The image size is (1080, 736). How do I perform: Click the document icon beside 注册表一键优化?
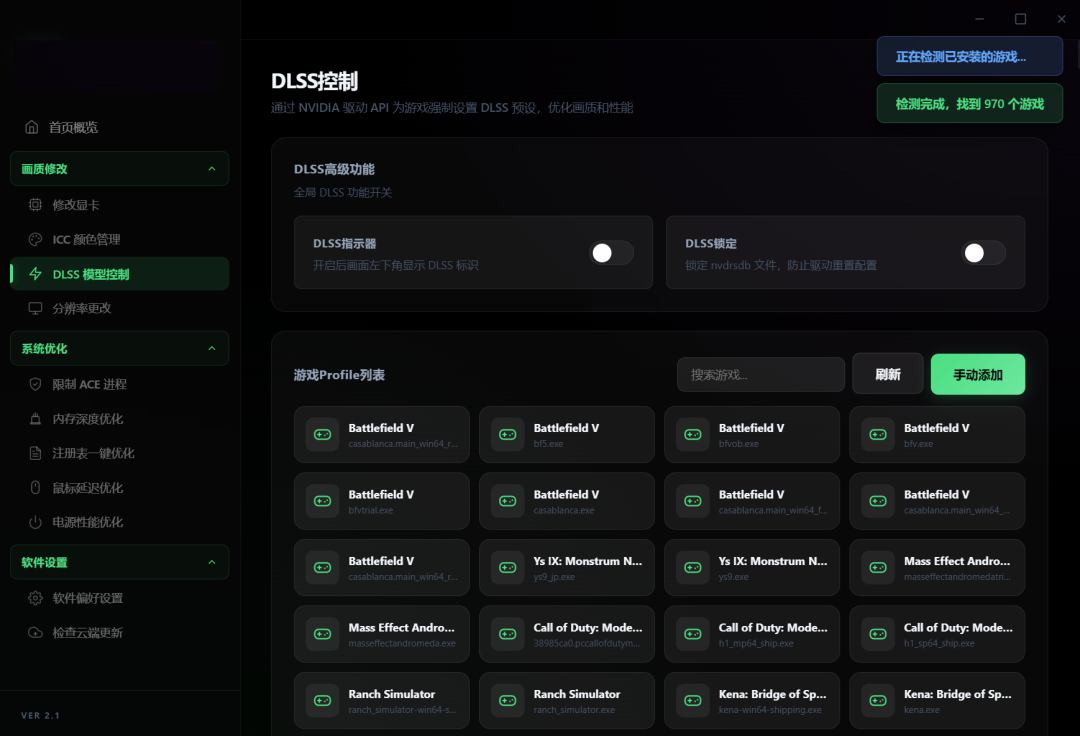(x=35, y=453)
